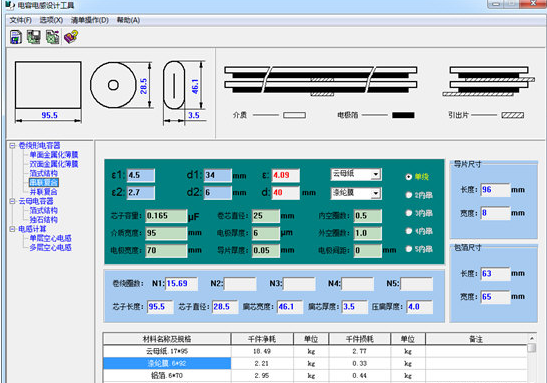Click the third toolbar icon with green spreadsheet
Viewport: 547px width, 383px height.
[52, 37]
